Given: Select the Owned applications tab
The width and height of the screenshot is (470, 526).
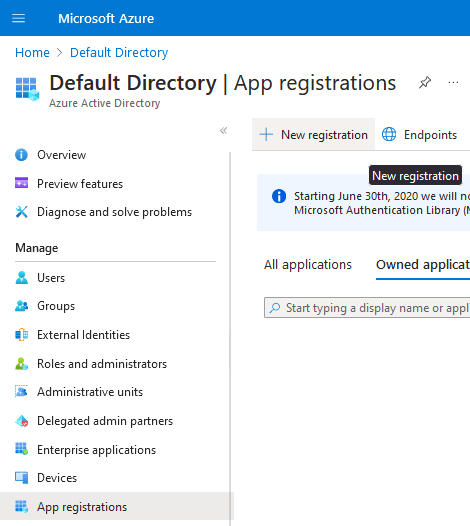Looking at the screenshot, I should tap(423, 265).
